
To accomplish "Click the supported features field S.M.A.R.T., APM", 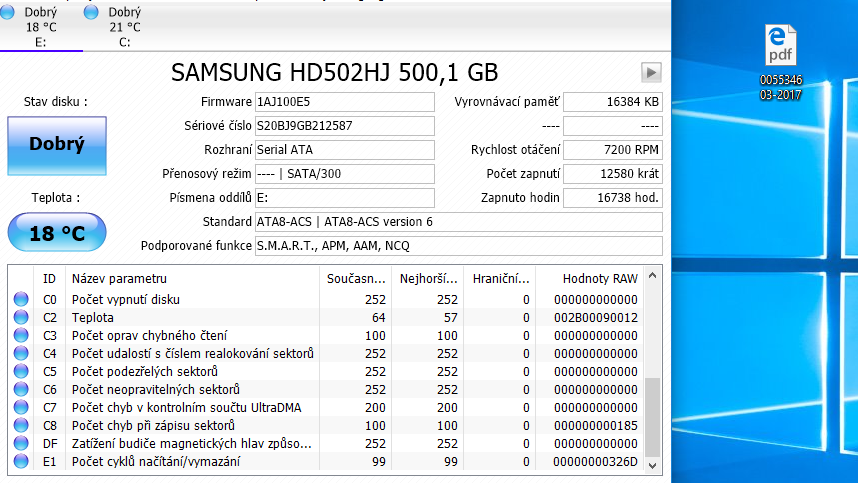I will click(x=459, y=246).
